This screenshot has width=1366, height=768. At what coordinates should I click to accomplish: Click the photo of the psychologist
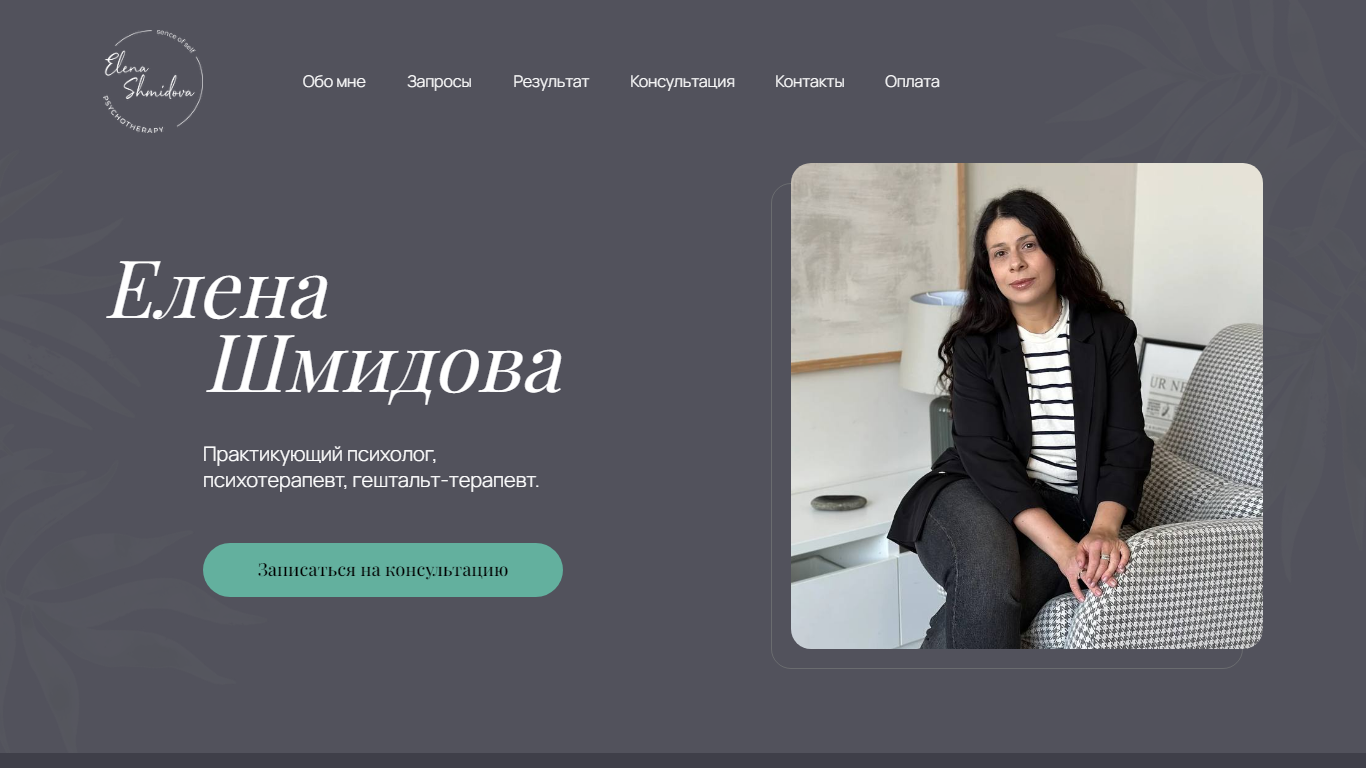pyautogui.click(x=1027, y=406)
